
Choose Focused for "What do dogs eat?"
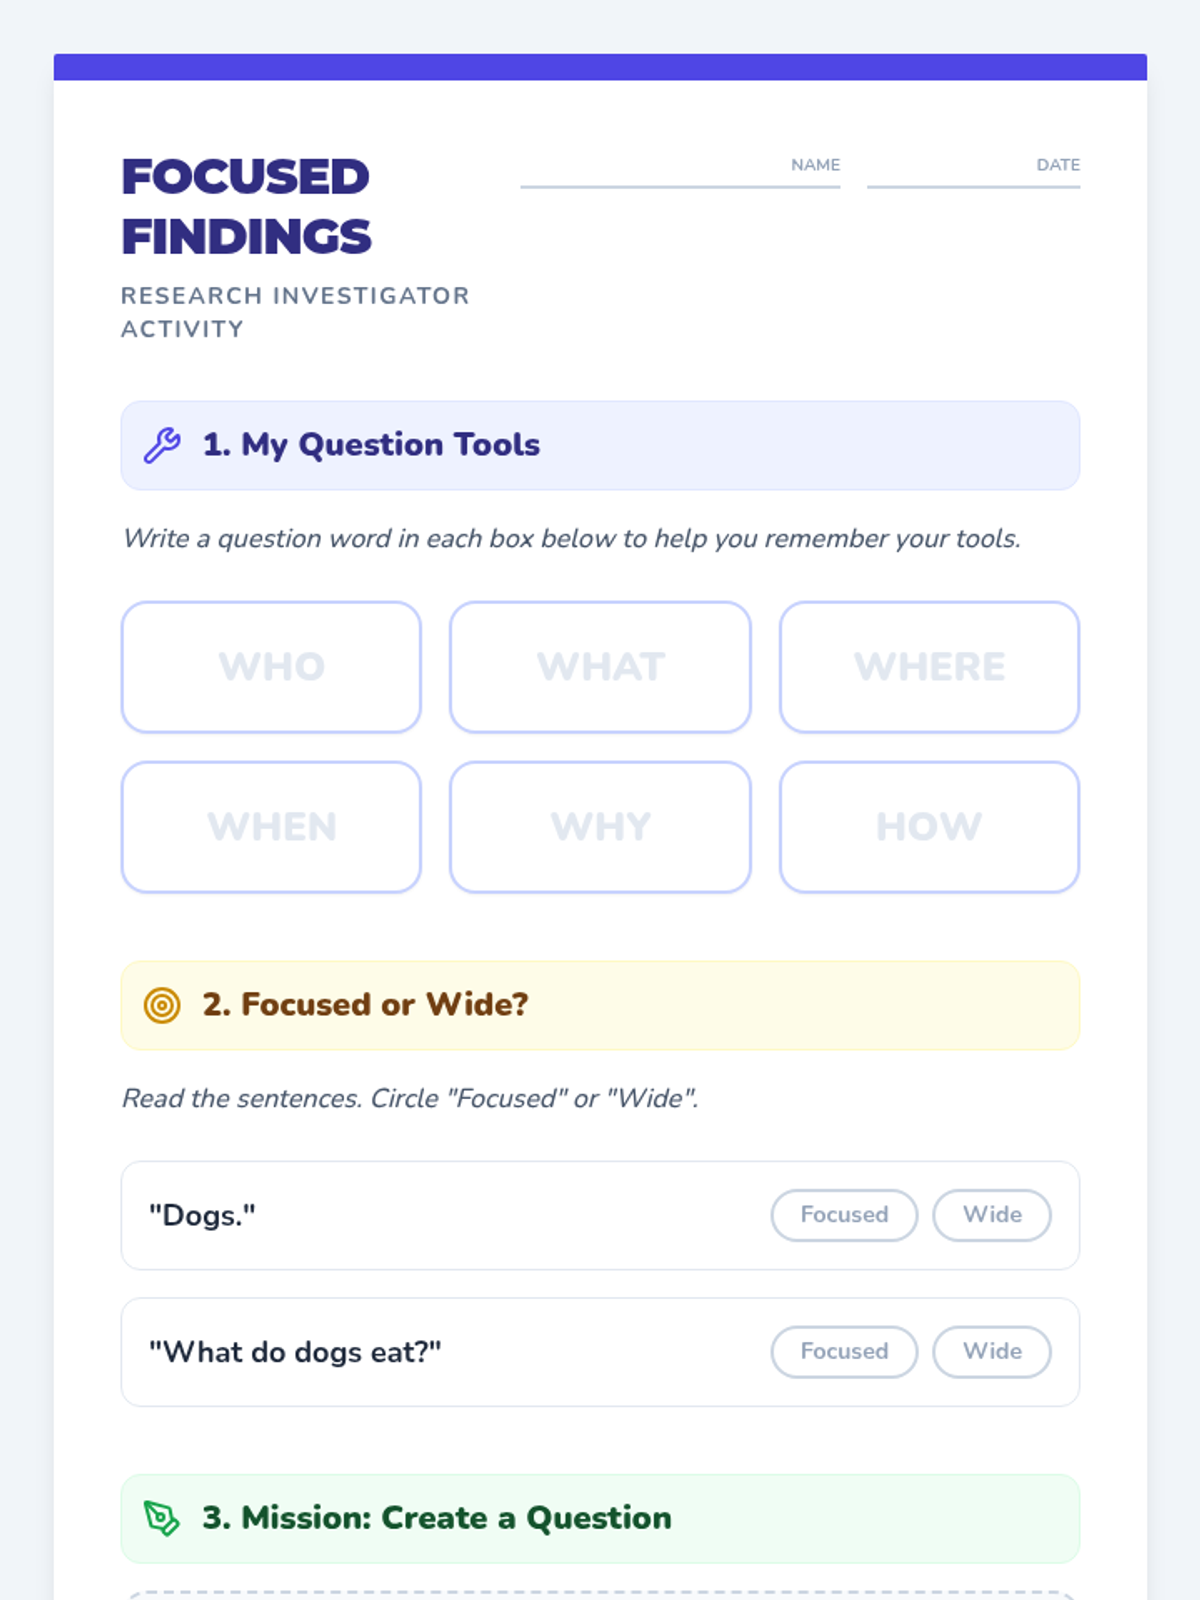[844, 1352]
